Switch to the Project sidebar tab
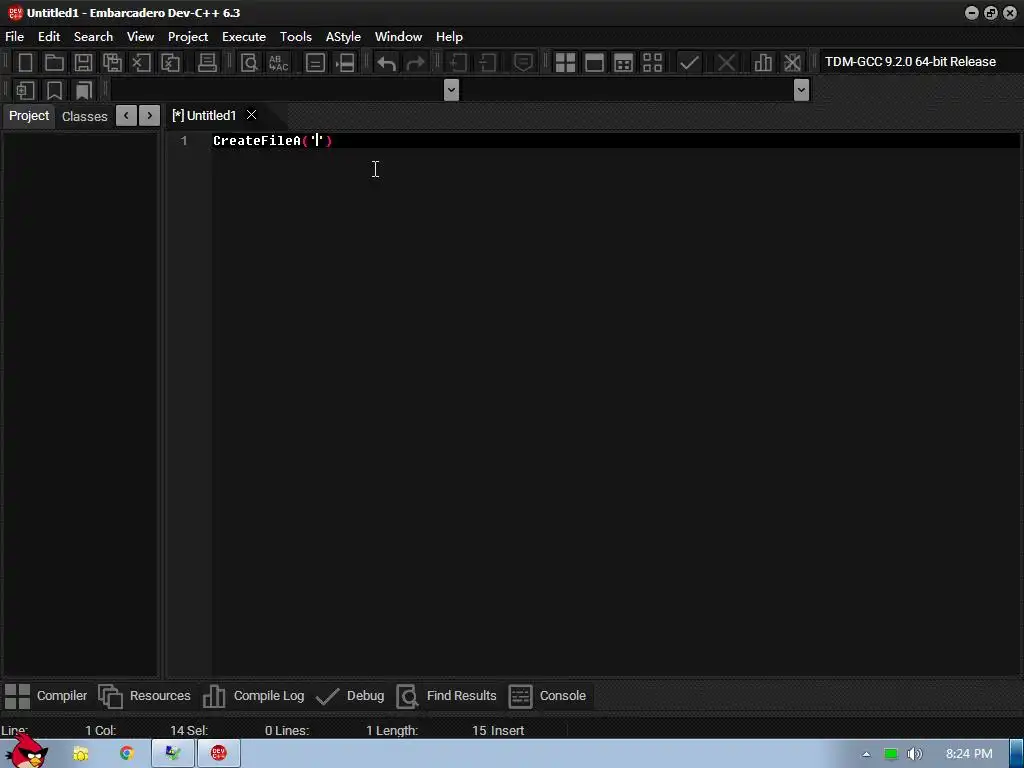 (x=29, y=116)
